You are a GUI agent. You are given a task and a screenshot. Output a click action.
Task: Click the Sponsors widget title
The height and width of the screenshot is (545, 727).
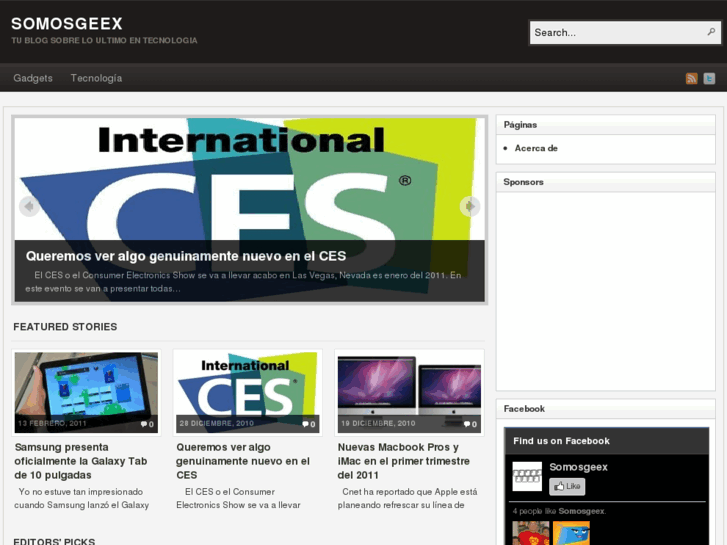[523, 182]
